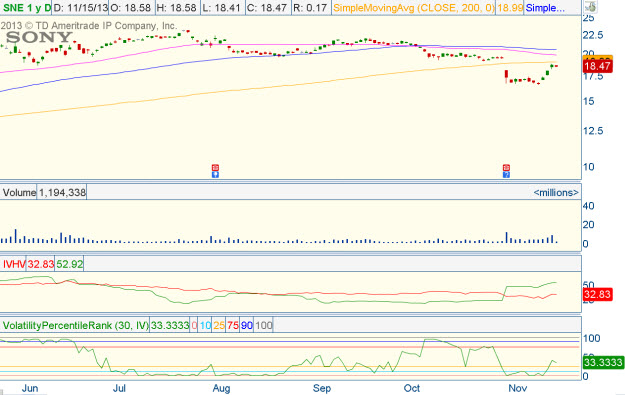This screenshot has height=395, width=625.
Task: Click the 12.5 price axis label
Action: tap(593, 131)
